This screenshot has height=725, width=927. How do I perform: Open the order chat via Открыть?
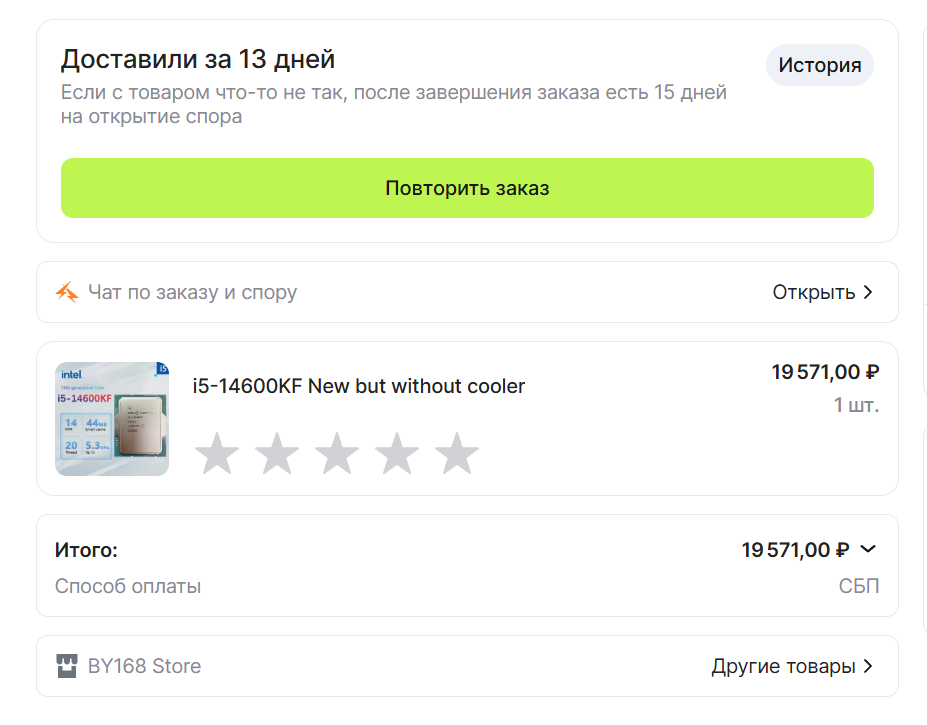click(x=822, y=292)
